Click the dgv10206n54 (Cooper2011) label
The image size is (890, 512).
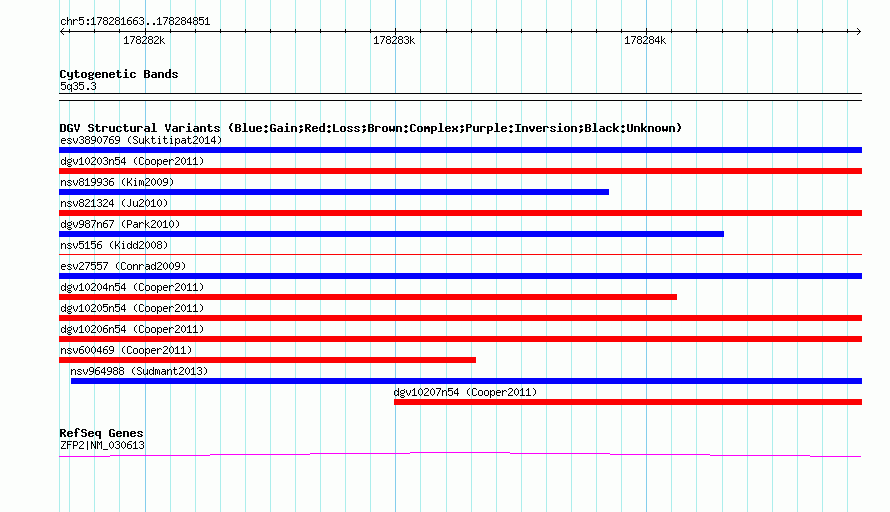tap(132, 329)
